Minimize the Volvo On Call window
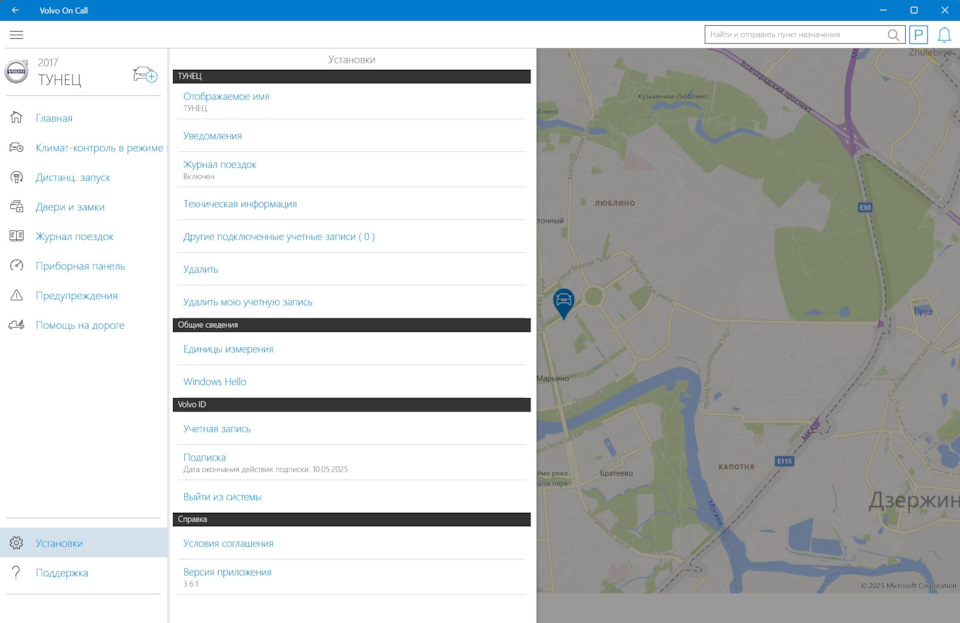Screen dimensions: 960x623 (x=883, y=10)
